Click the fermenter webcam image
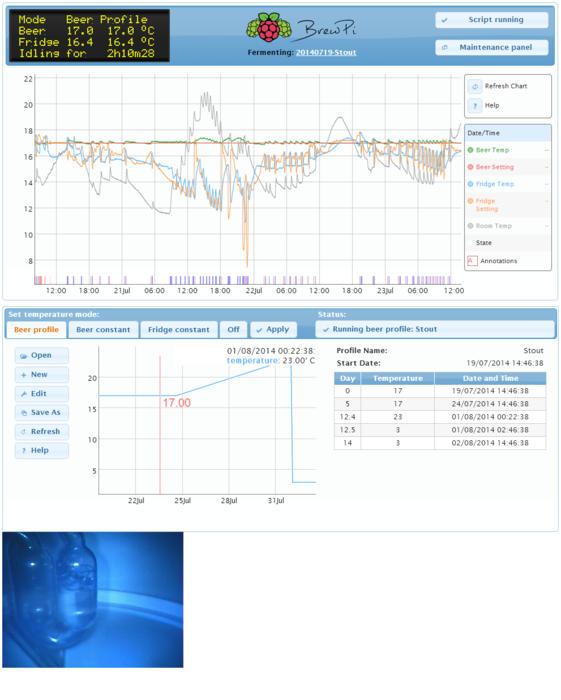The width and height of the screenshot is (561, 700). point(93,600)
